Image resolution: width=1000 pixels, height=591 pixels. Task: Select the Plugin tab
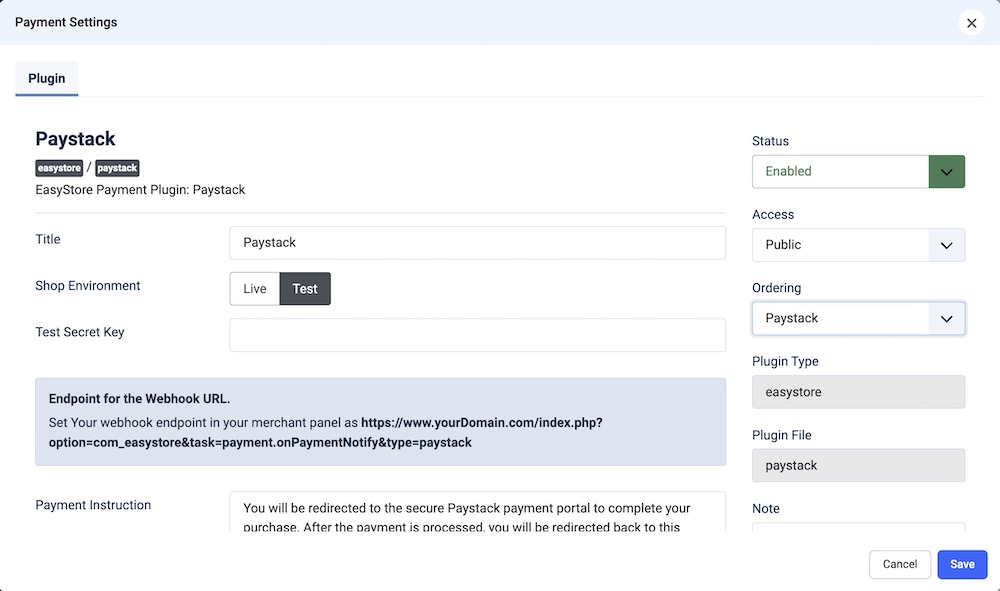(x=47, y=79)
